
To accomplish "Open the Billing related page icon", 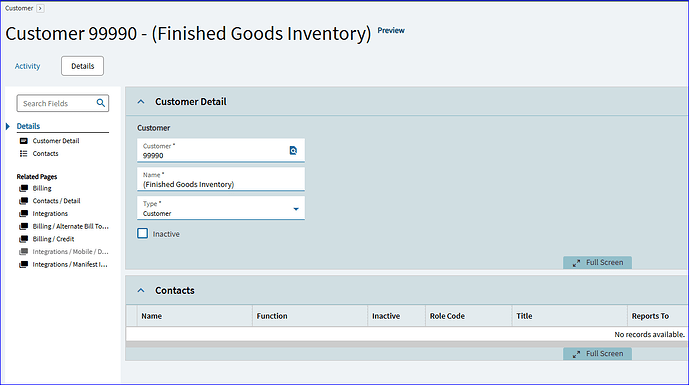I will coord(24,189).
